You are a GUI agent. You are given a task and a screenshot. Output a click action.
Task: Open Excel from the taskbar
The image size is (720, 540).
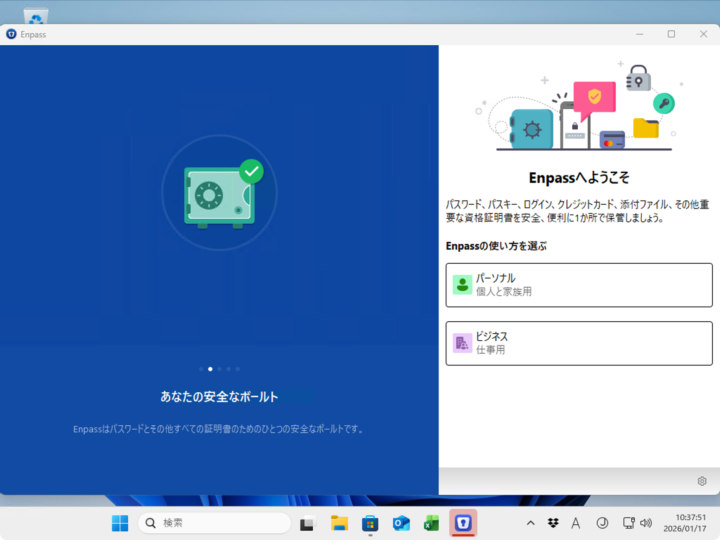432,523
